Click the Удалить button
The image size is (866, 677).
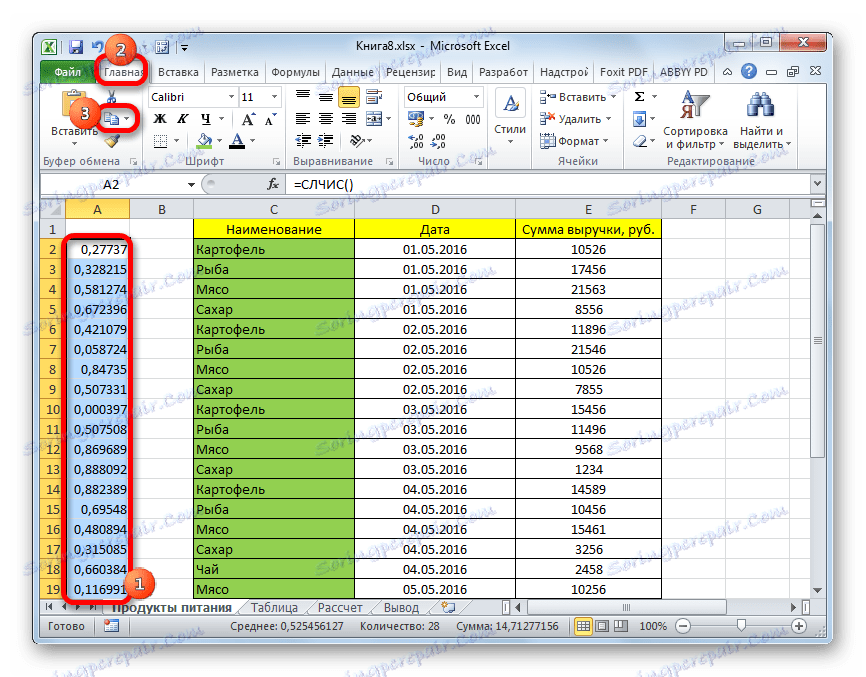581,118
